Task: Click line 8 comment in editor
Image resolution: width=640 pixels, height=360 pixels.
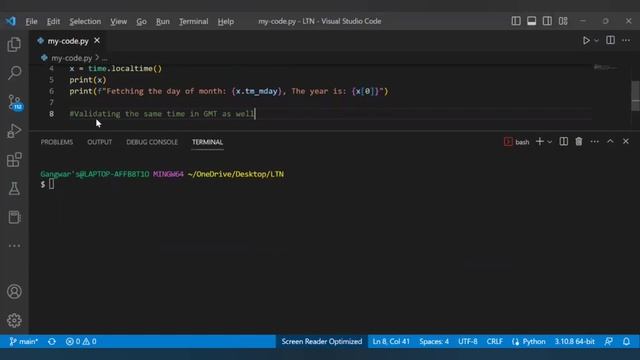Action: point(162,114)
